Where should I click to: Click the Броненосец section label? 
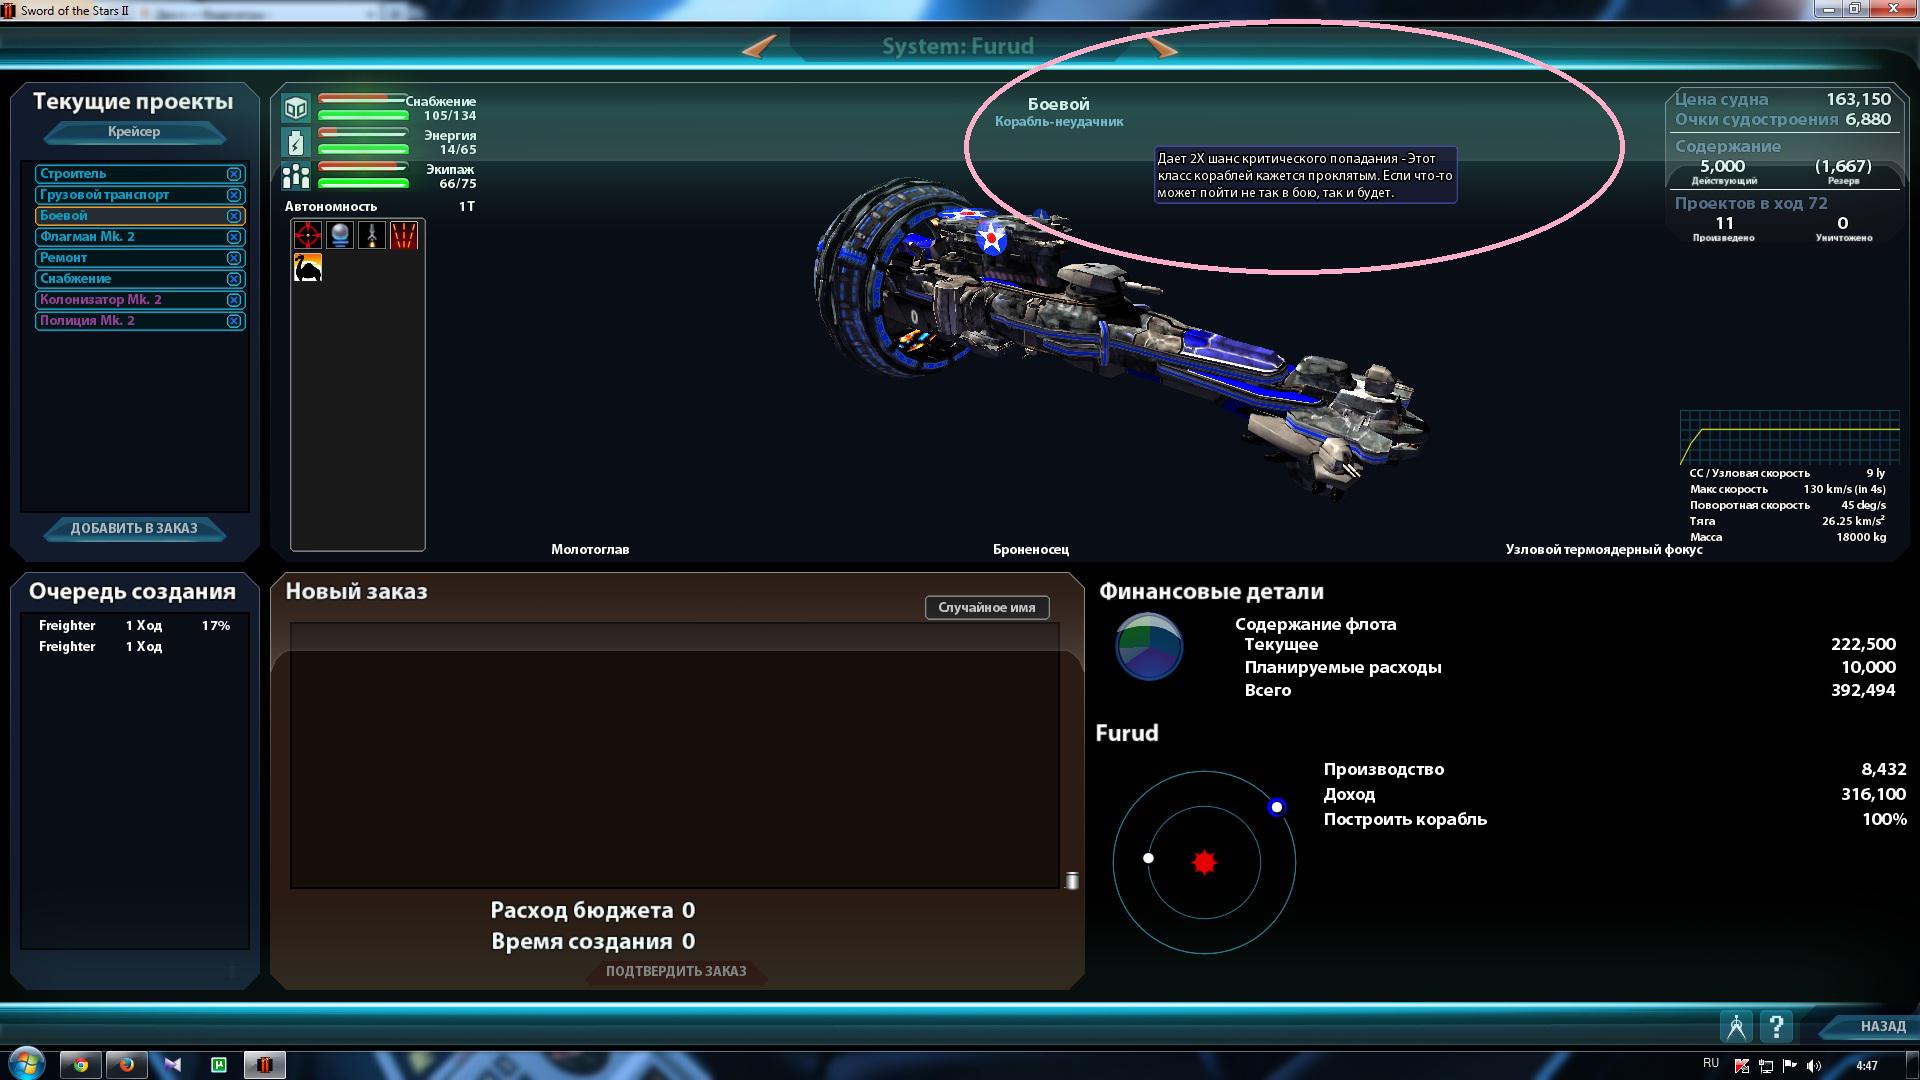[x=1031, y=549]
